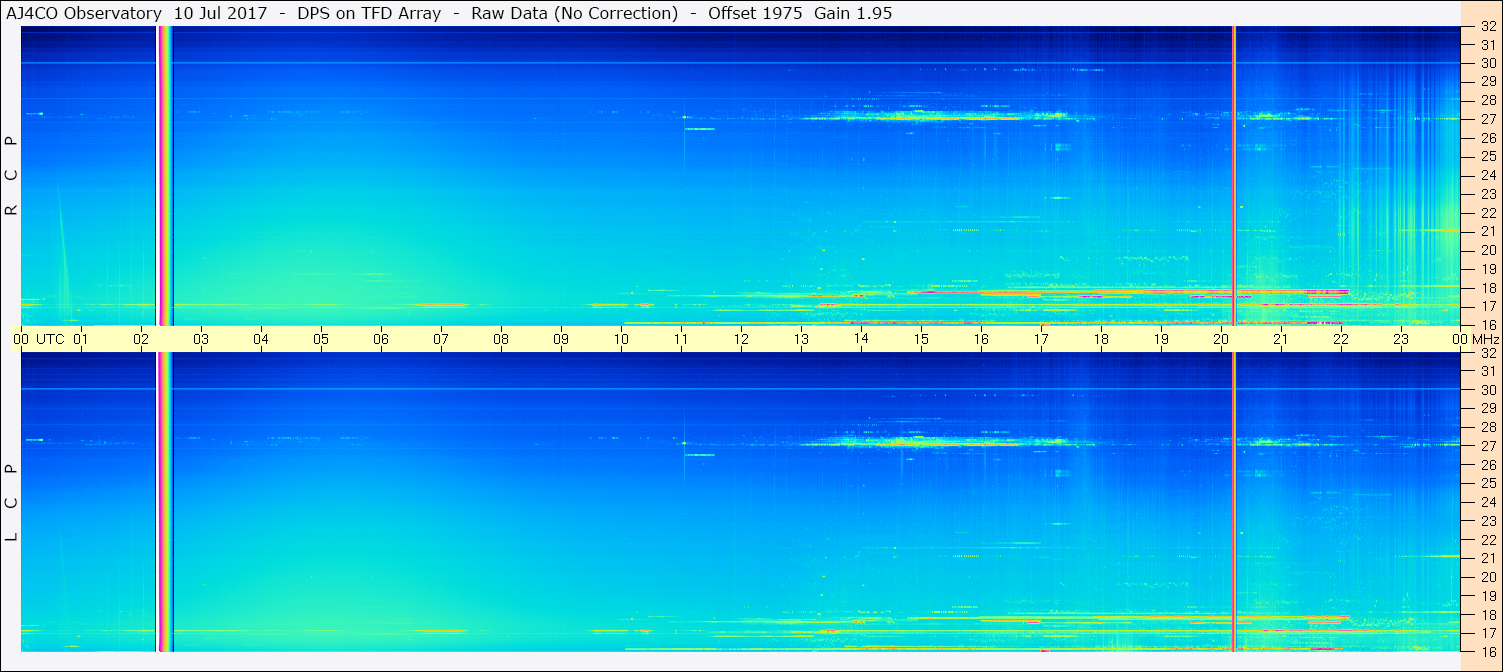Click the 21 MHz tick label in RCP panel
The image size is (1503, 672).
coord(1488,231)
